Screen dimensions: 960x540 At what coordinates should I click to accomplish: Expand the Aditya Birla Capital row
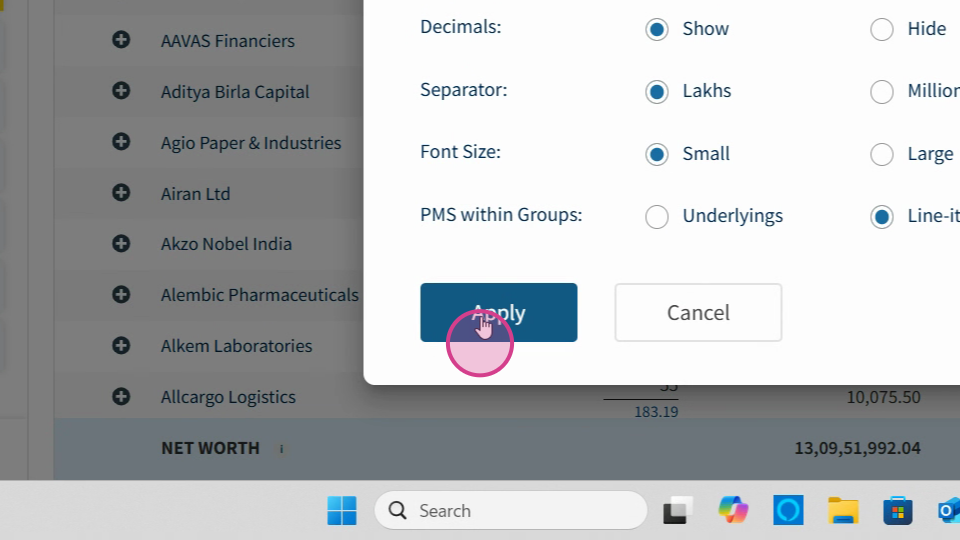[x=121, y=91]
